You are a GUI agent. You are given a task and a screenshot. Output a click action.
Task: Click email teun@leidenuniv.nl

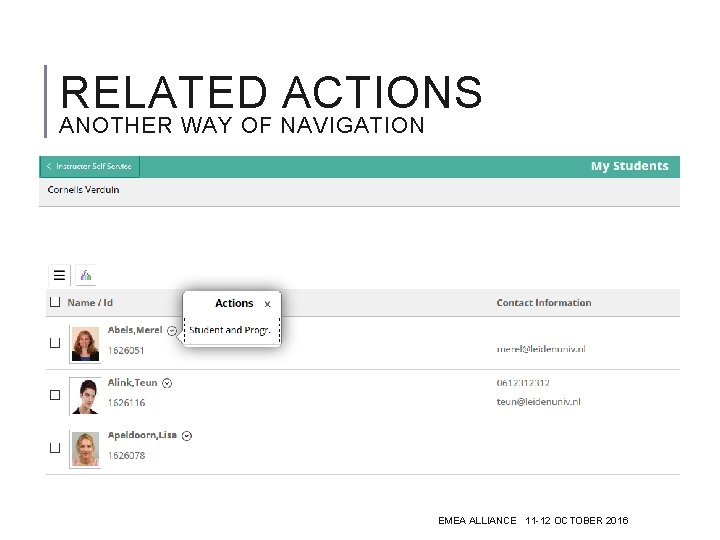(x=538, y=402)
